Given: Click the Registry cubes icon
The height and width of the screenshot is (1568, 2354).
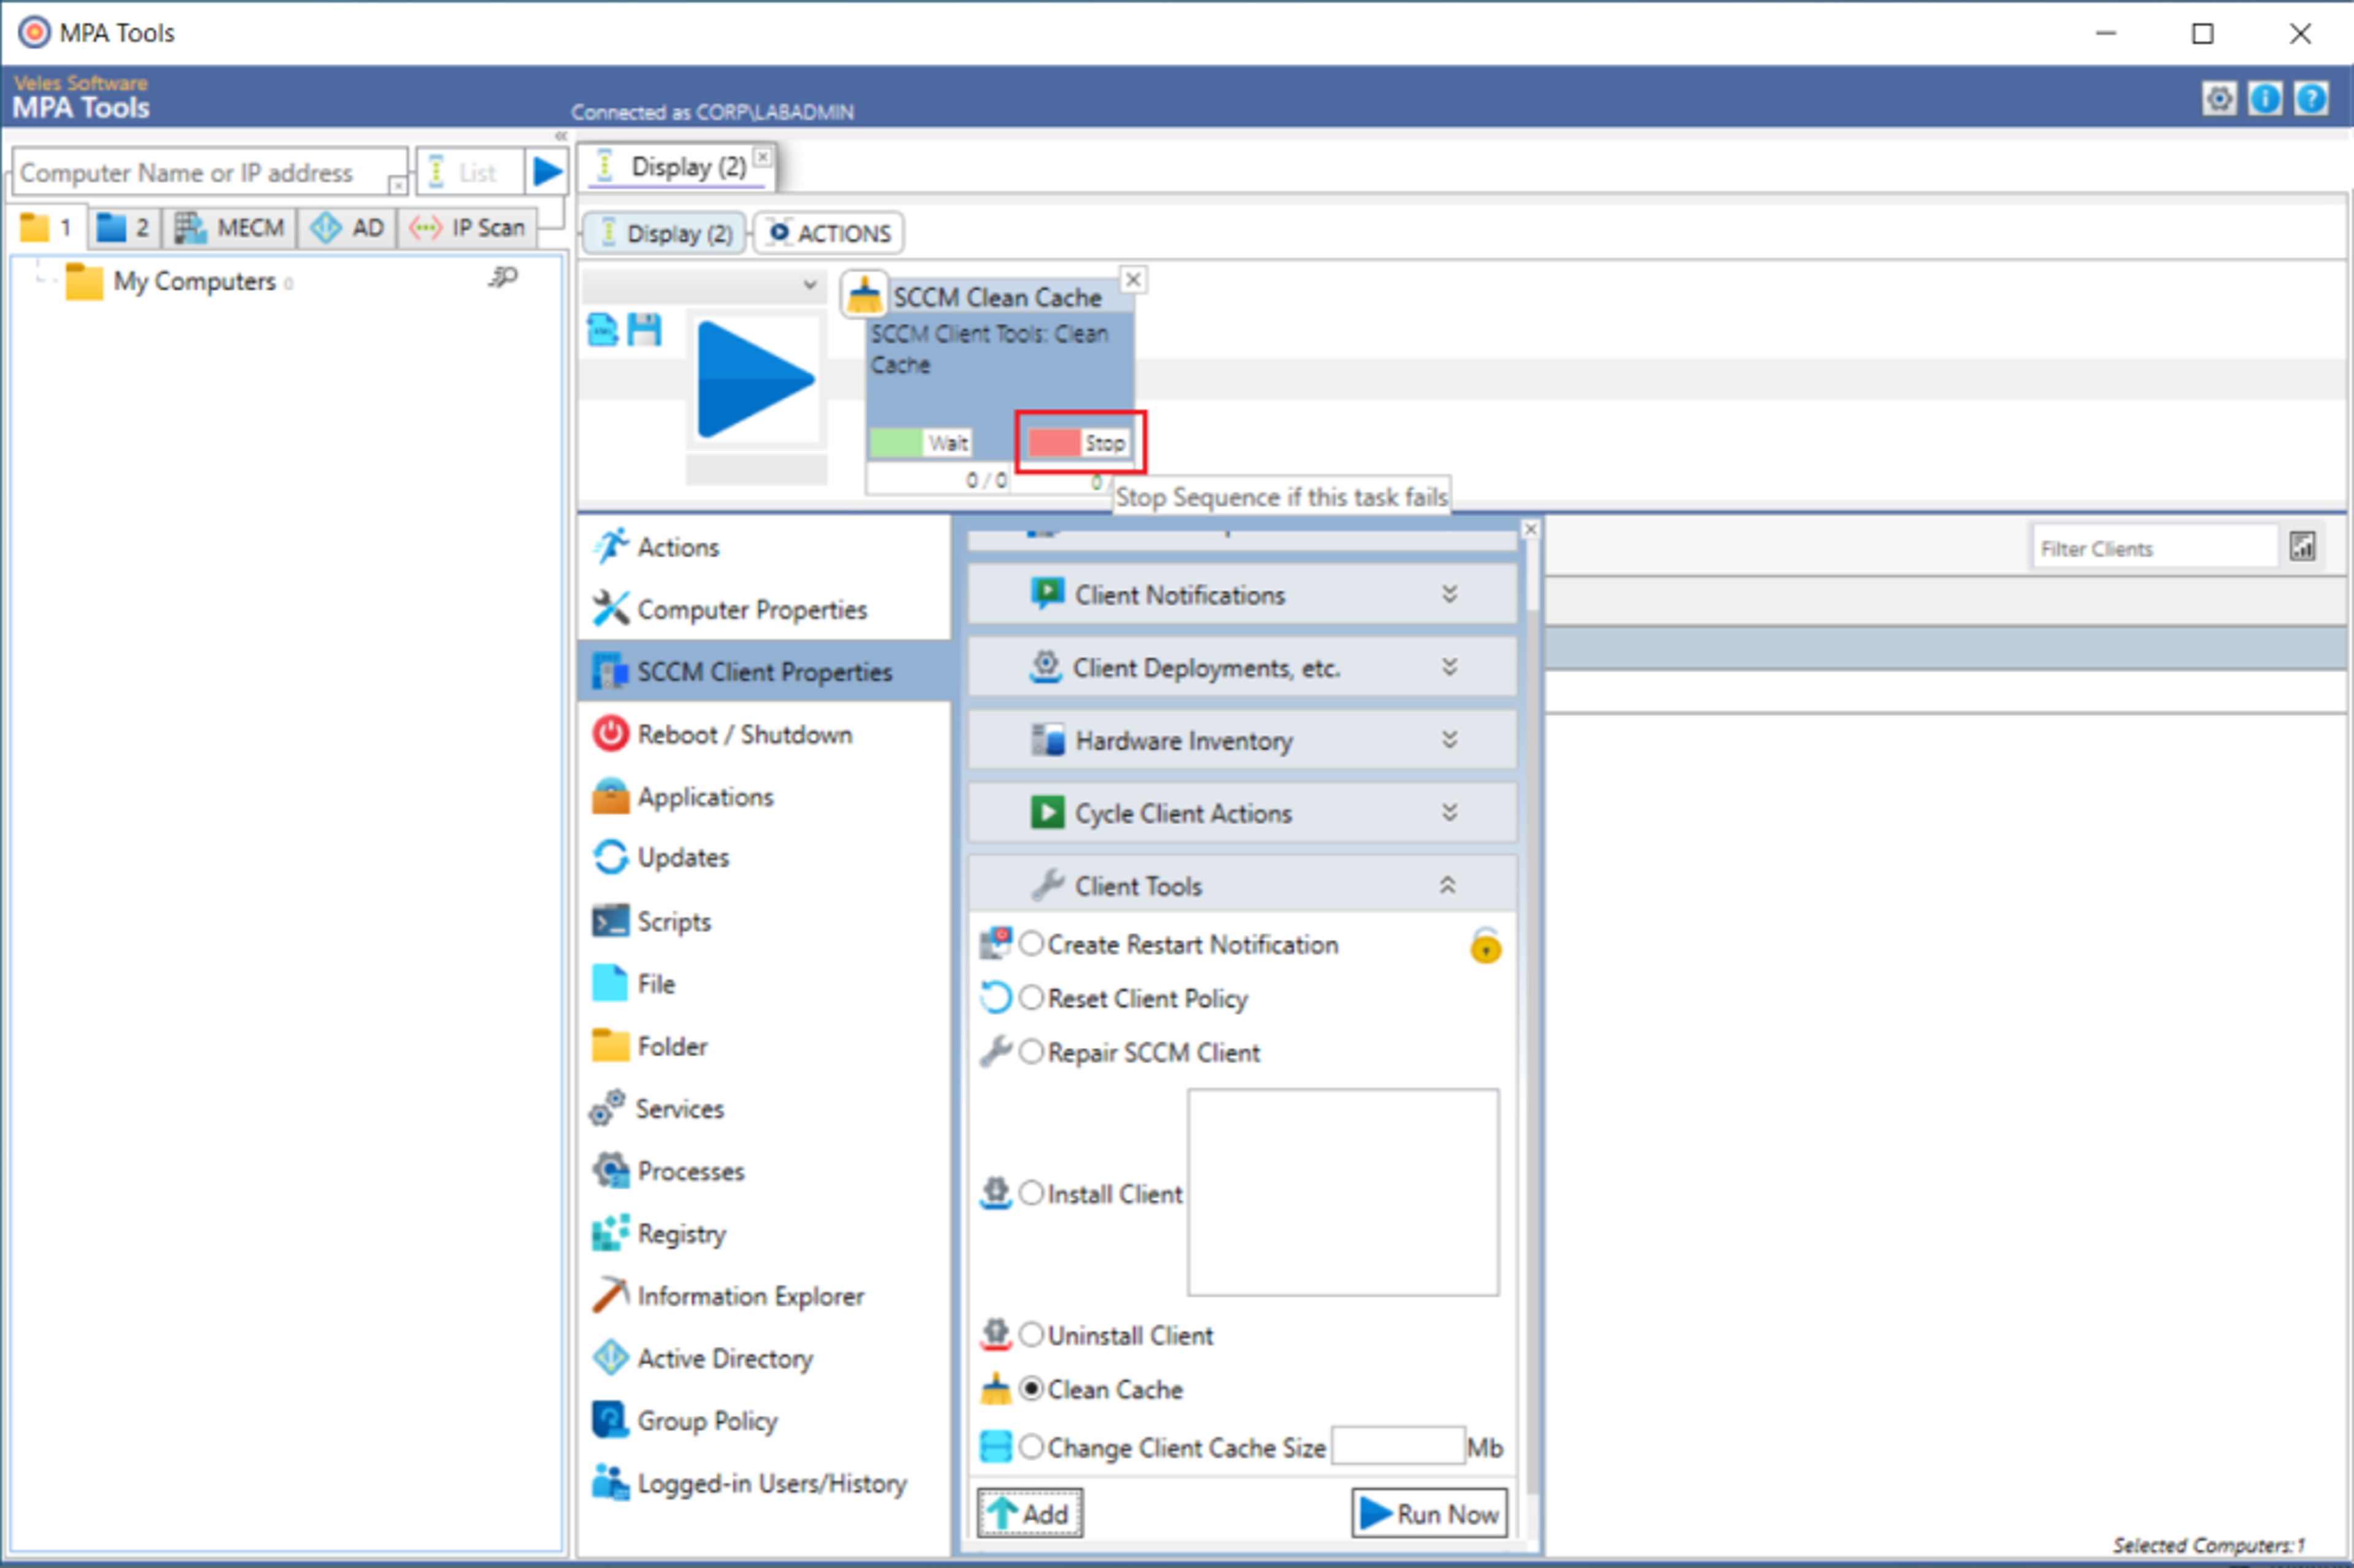Looking at the screenshot, I should 610,1233.
